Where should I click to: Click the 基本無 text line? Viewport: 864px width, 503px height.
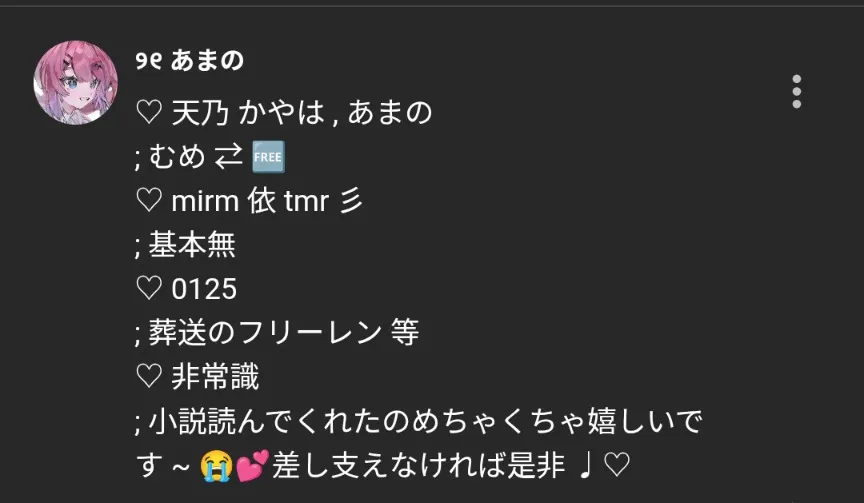[x=192, y=245]
